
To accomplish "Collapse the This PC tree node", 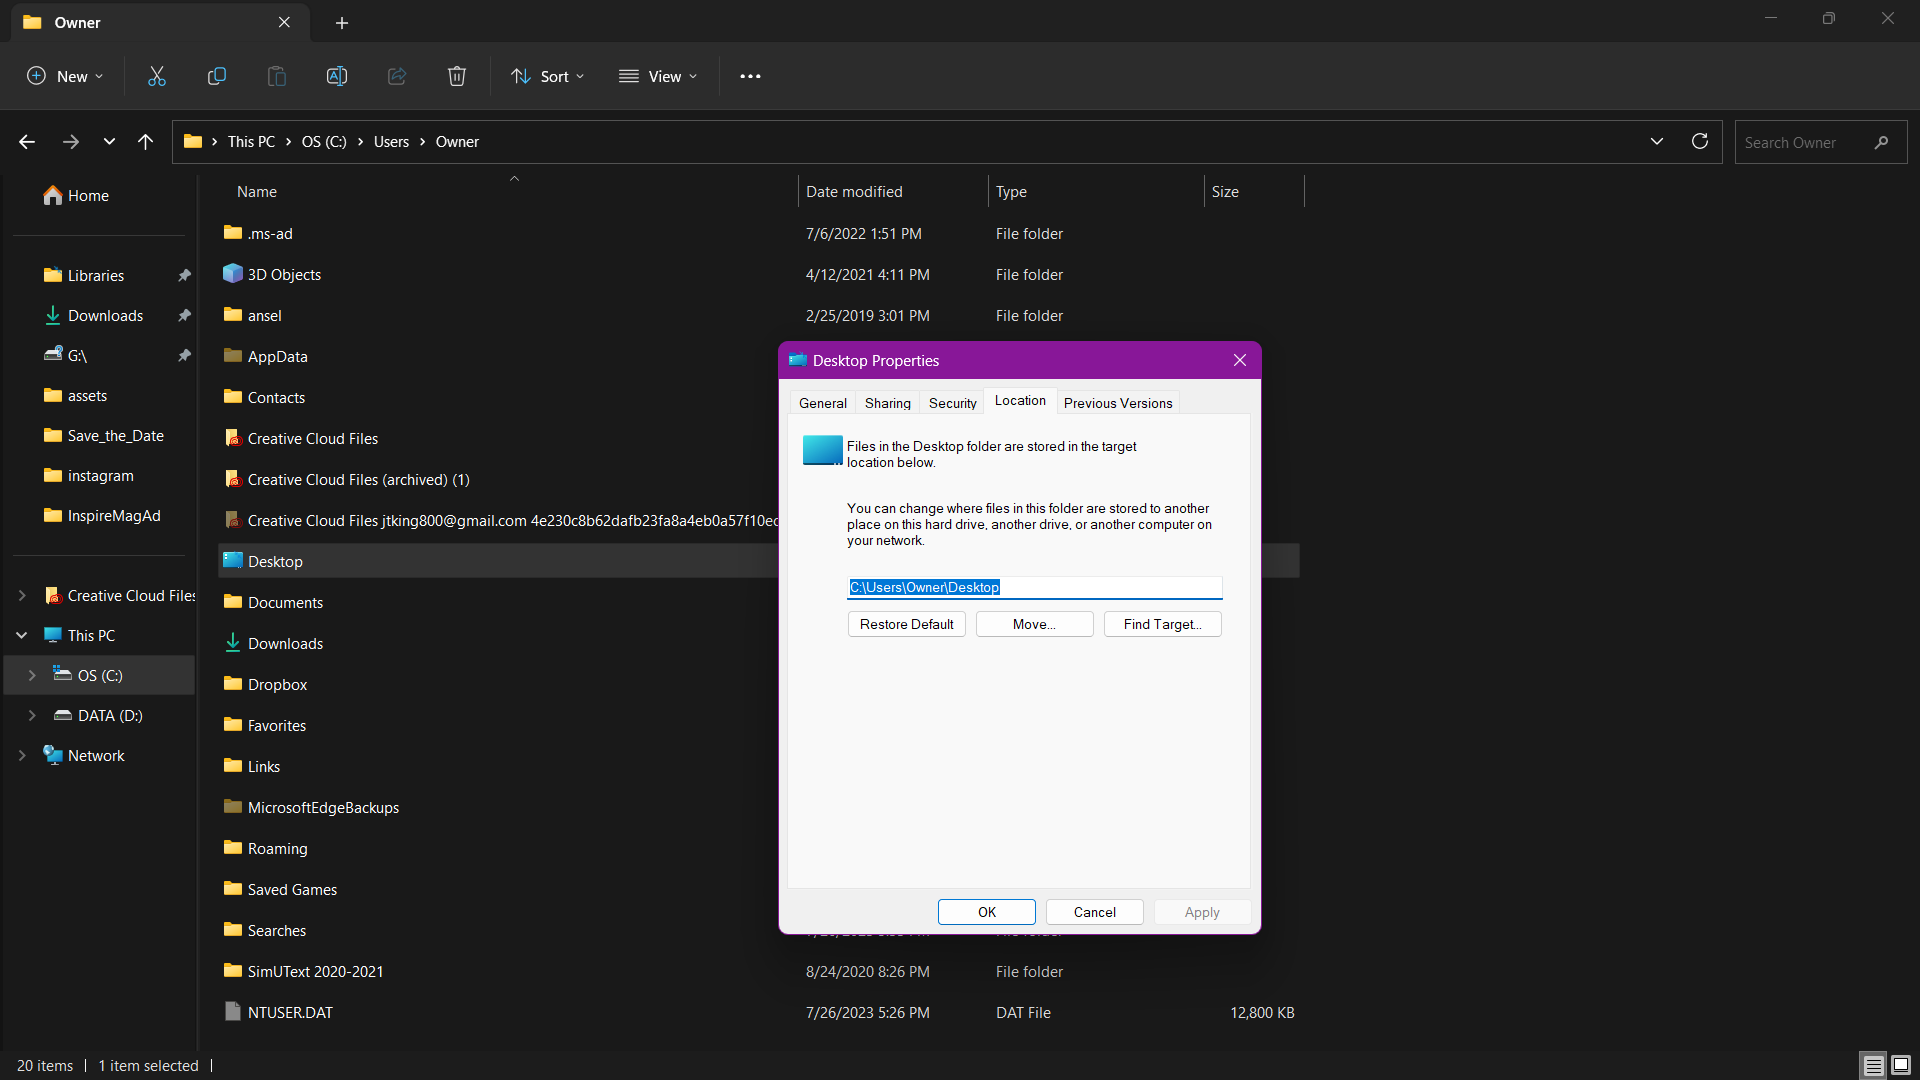I will [x=22, y=636].
